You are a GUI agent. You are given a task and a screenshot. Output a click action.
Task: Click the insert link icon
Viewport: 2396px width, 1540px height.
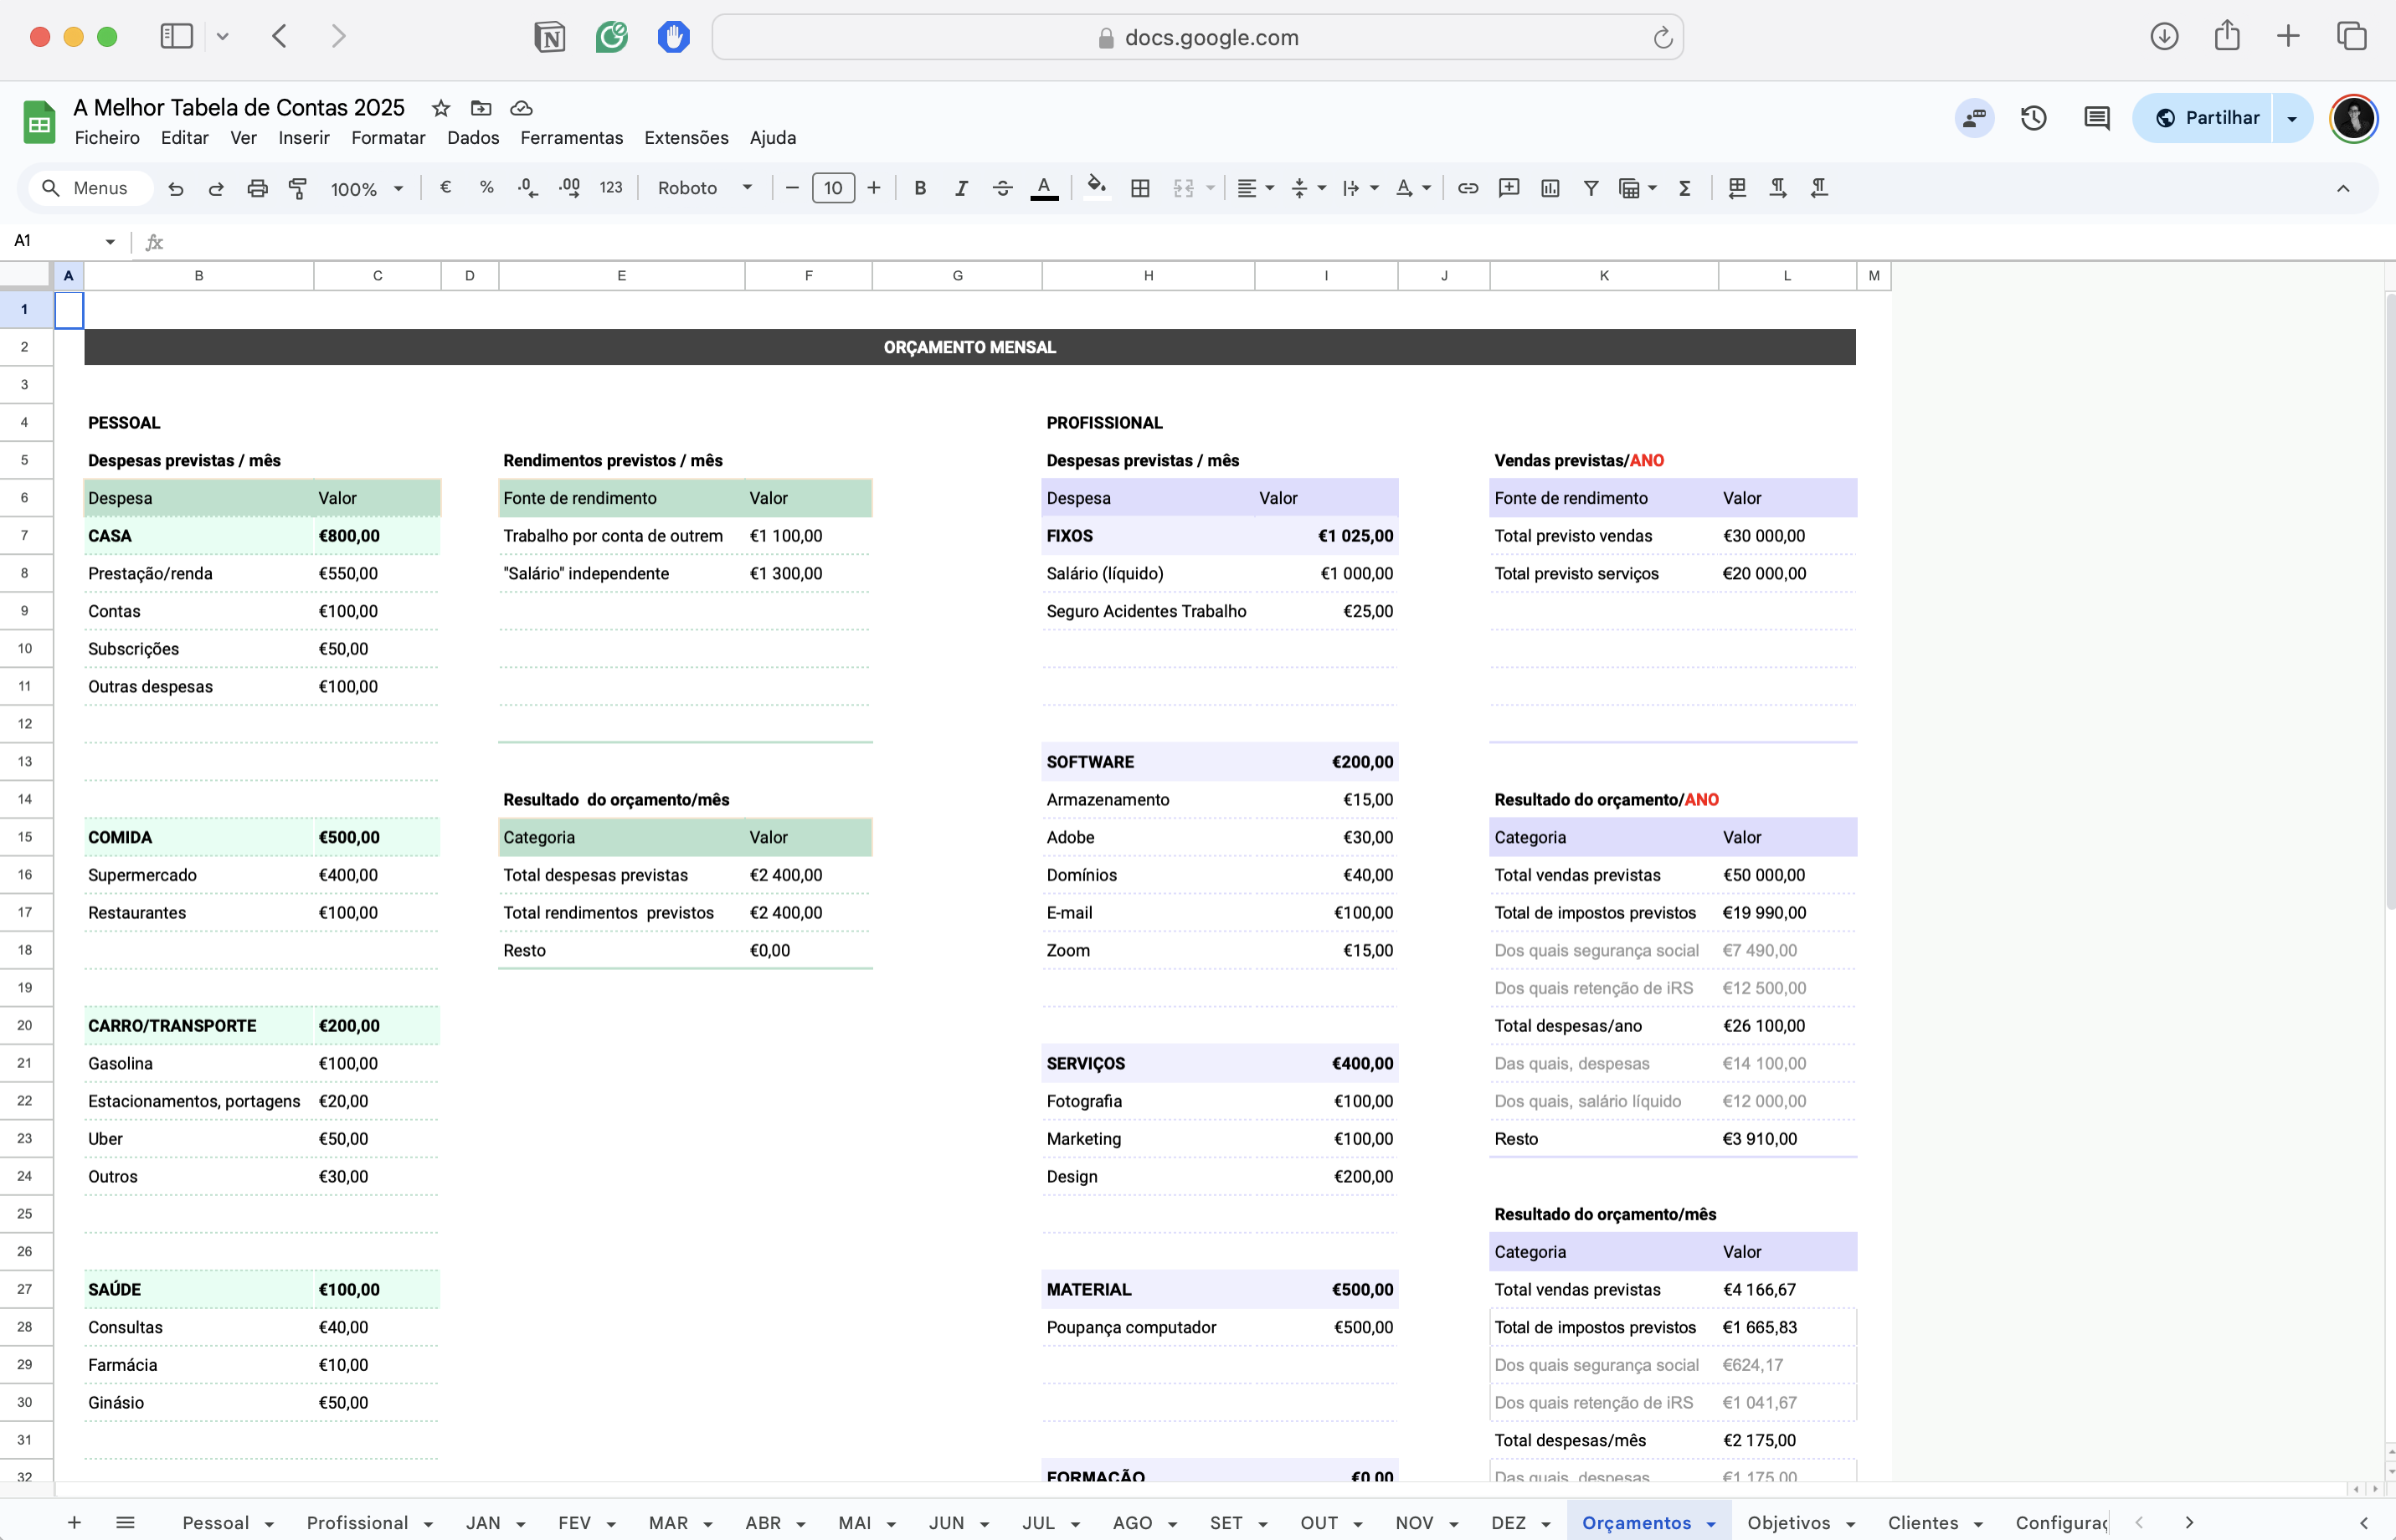(x=1467, y=188)
